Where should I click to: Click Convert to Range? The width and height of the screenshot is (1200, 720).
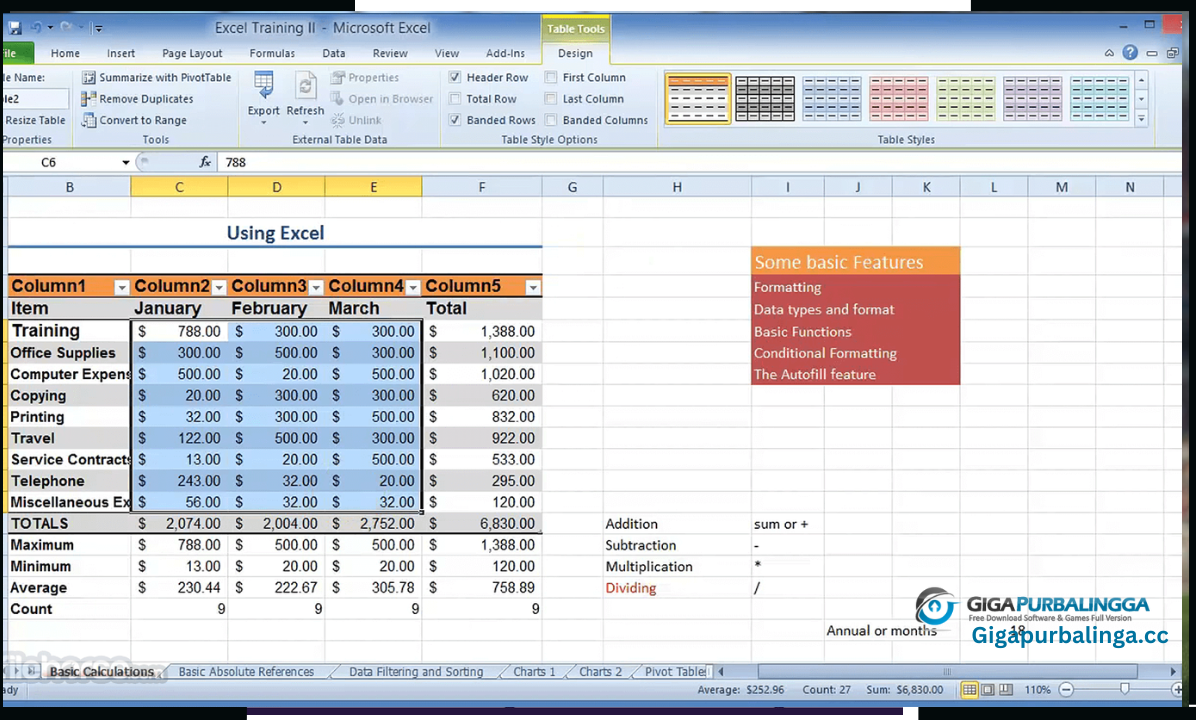coord(134,120)
